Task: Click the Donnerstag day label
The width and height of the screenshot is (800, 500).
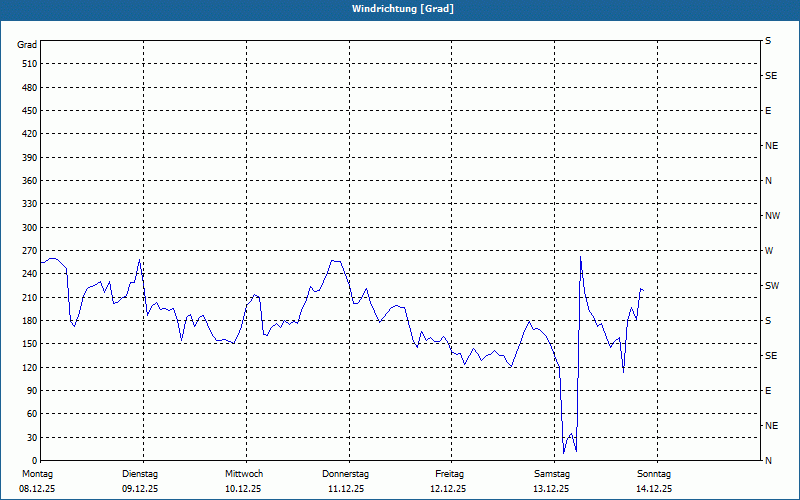Action: point(346,473)
